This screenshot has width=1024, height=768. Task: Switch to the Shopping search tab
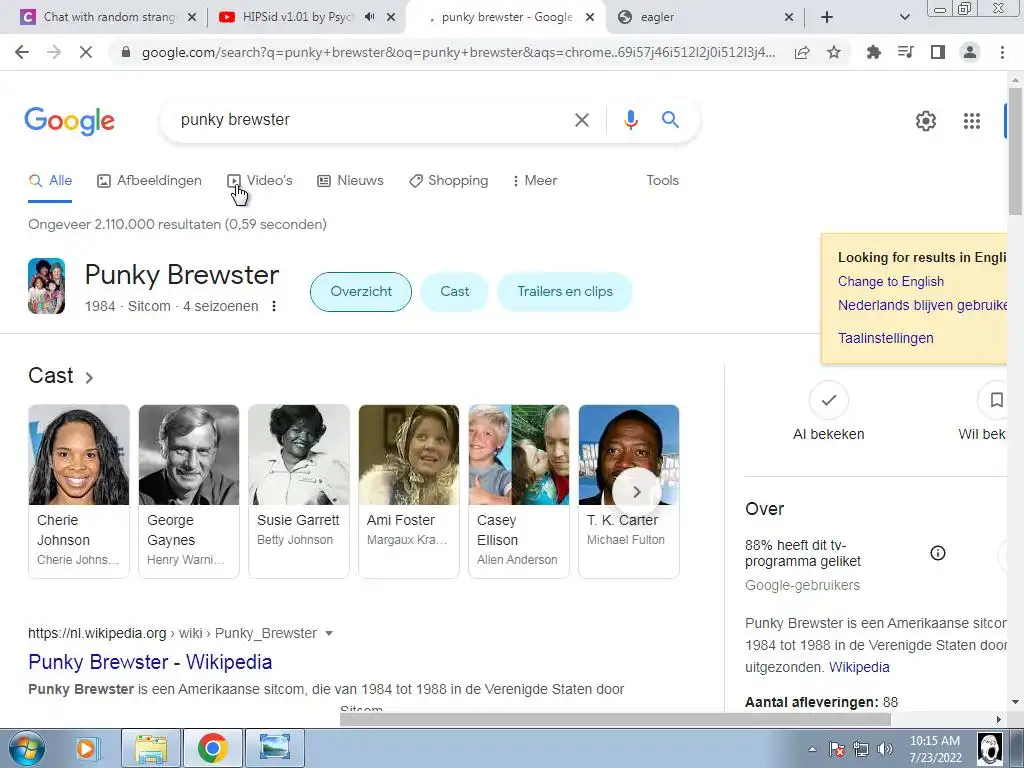[449, 181]
